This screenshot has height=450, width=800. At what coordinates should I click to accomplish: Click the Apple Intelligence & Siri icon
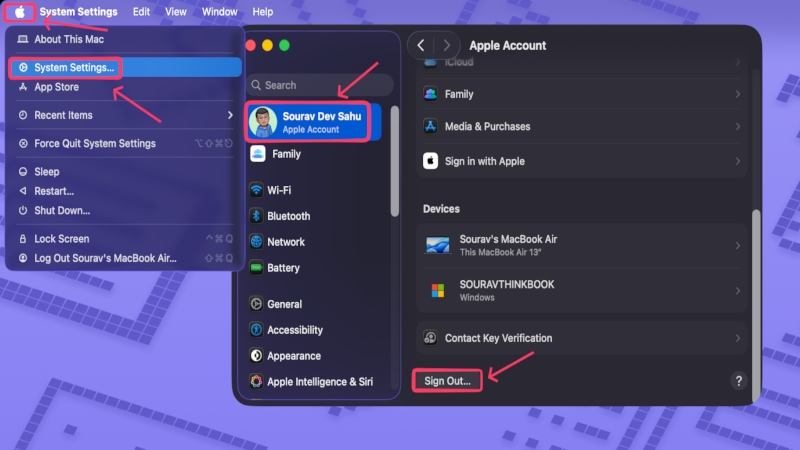click(256, 382)
